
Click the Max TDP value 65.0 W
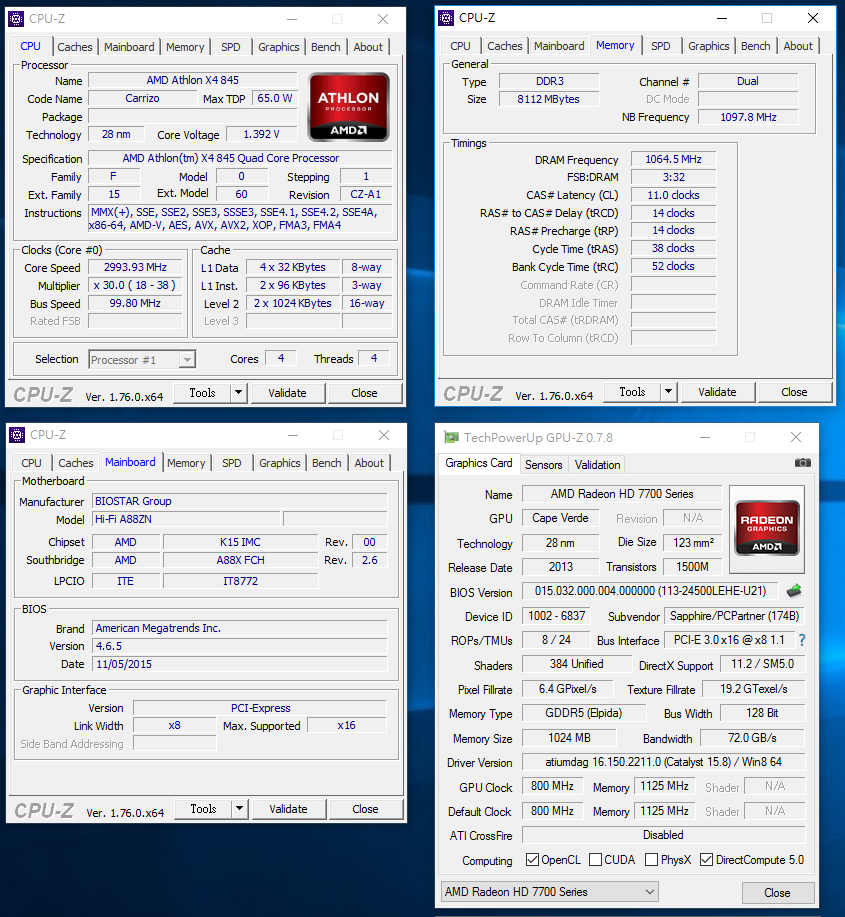275,98
